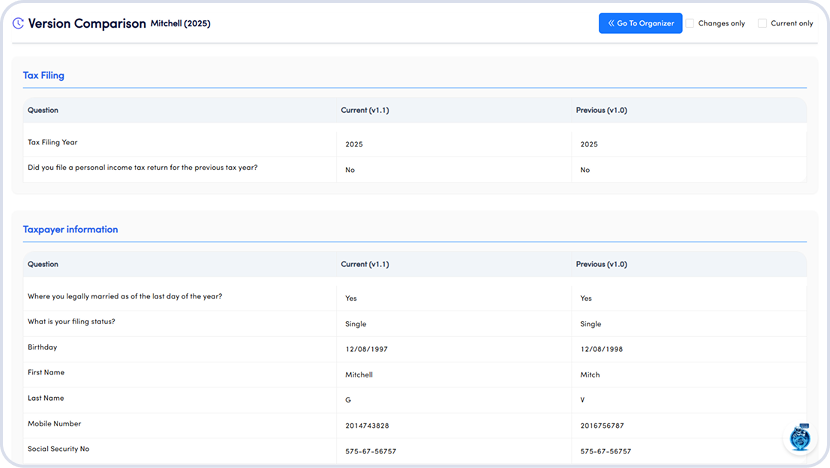Select the Mitchell (2025) client label
830x468 pixels.
[x=181, y=23]
